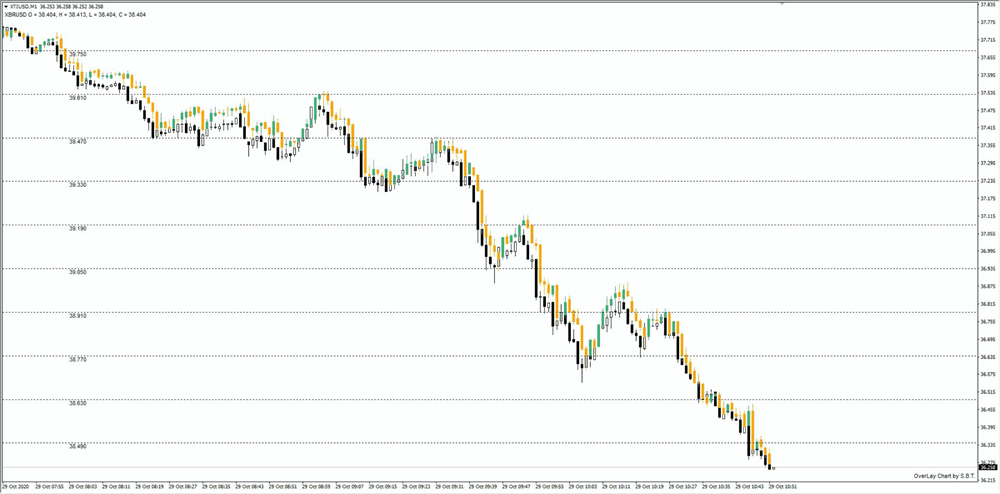Image resolution: width=1000 pixels, height=494 pixels.
Task: Click the chart shift triangle marker on top edge
Action: pos(783,3)
